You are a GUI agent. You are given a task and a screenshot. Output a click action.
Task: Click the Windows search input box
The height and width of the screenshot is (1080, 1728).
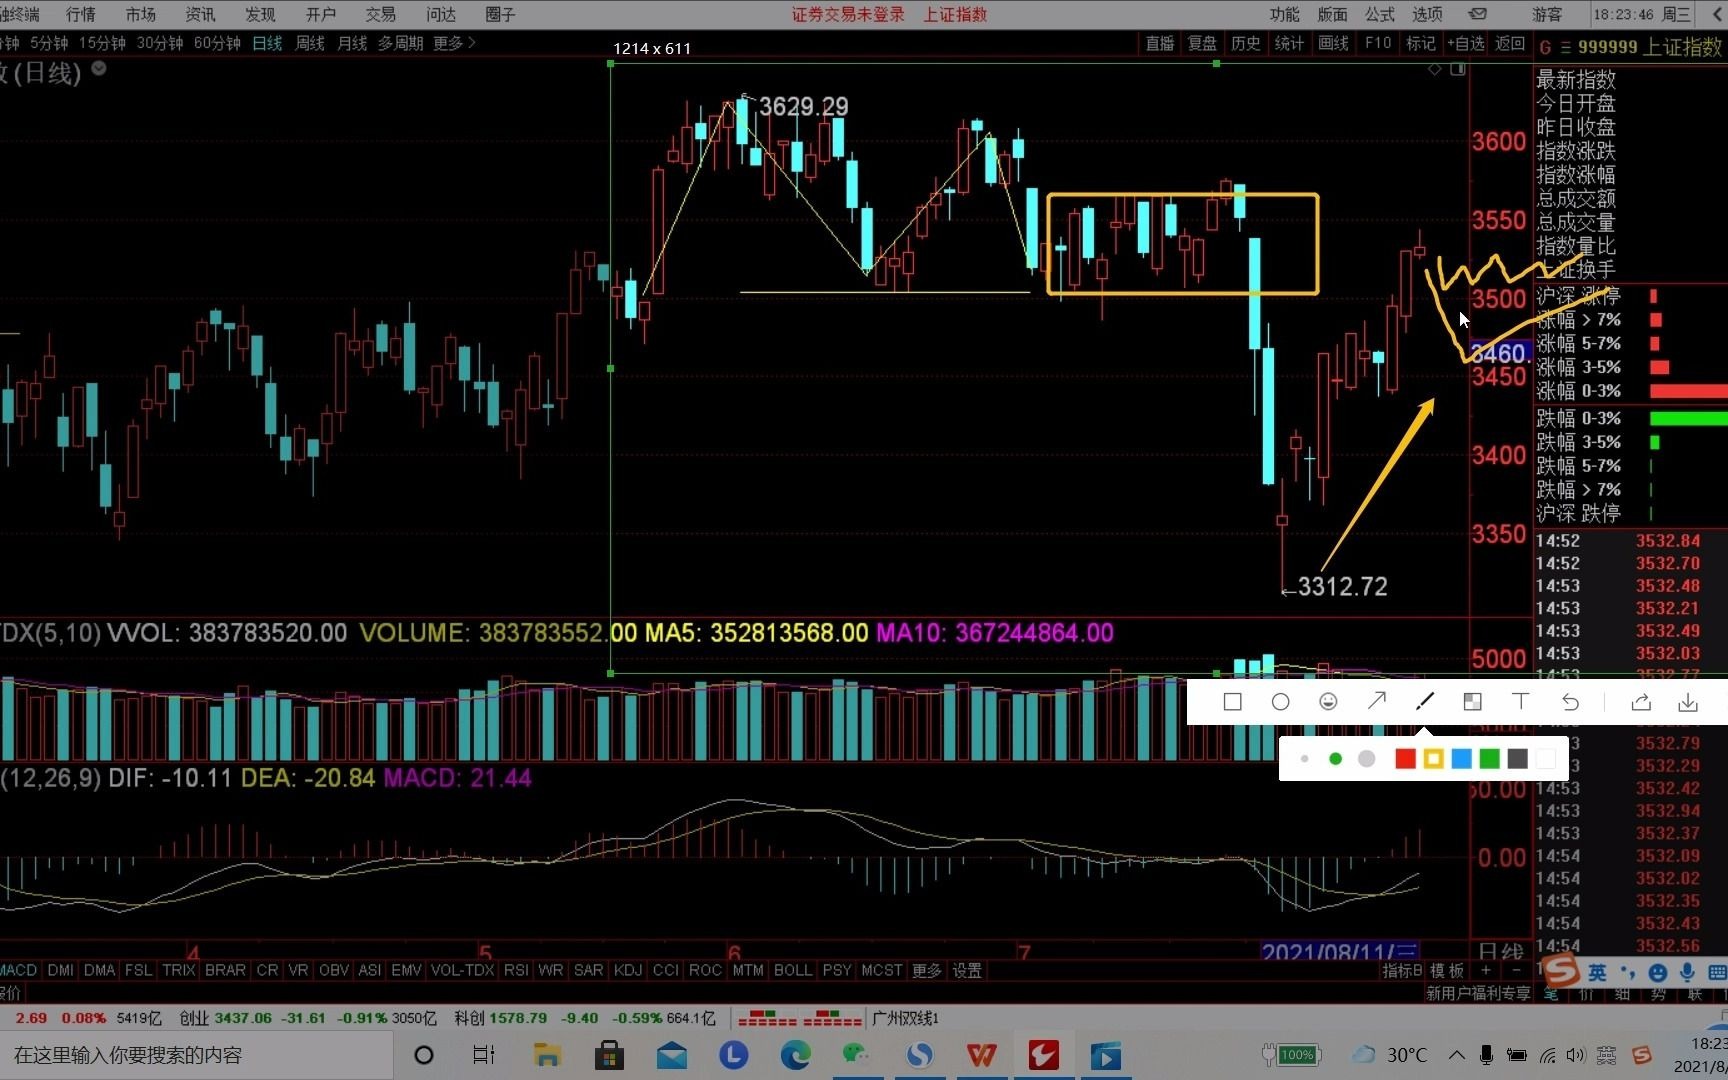196,1055
